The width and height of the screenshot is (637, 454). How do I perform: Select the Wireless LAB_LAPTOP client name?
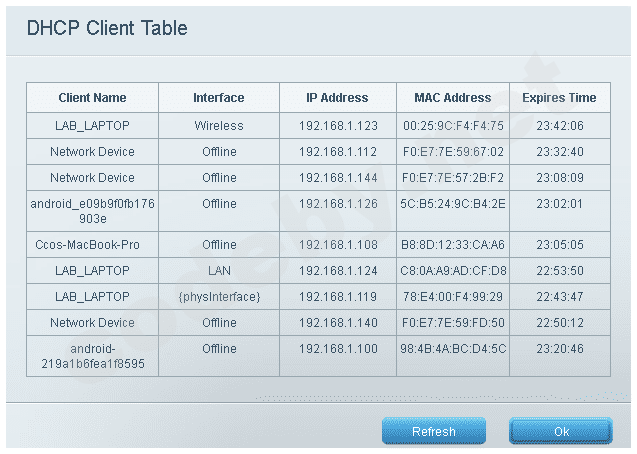click(92, 126)
